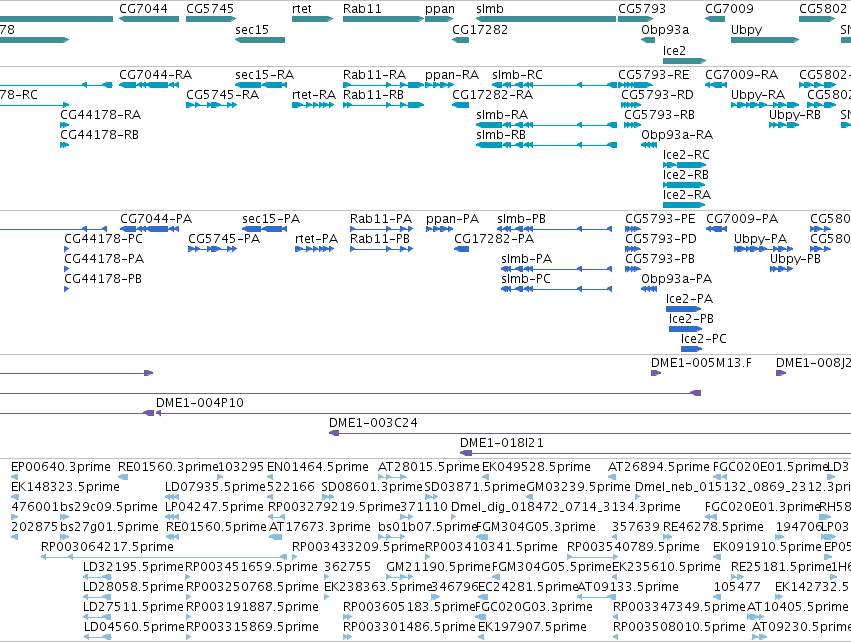Screen dimensions: 851x642
Task: Select the RP003508010.5prime EST label
Action: 679,627
